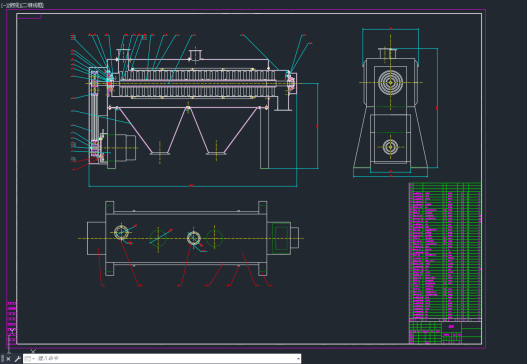Expand recent commands dropdown in command line
Screen dimensions: 527x364
point(30,359)
